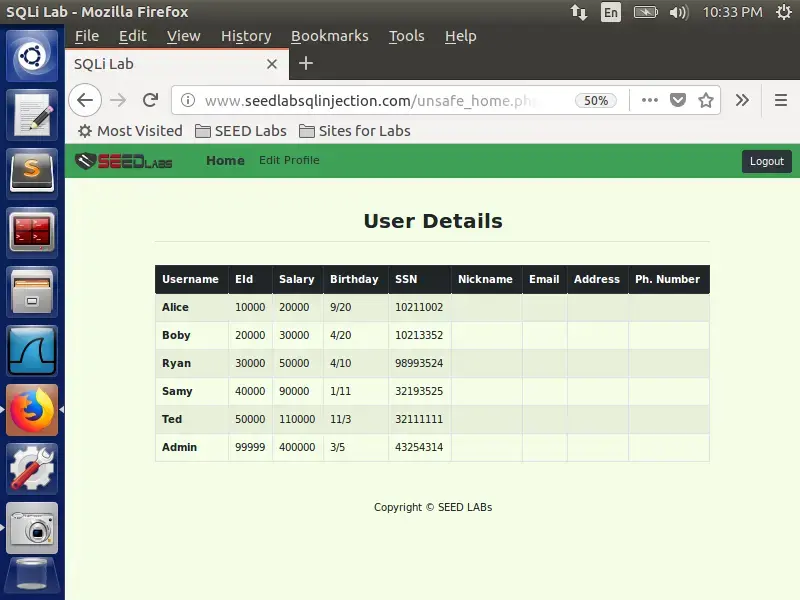
Task: Open System Settings tool in the dock
Action: coord(32,469)
